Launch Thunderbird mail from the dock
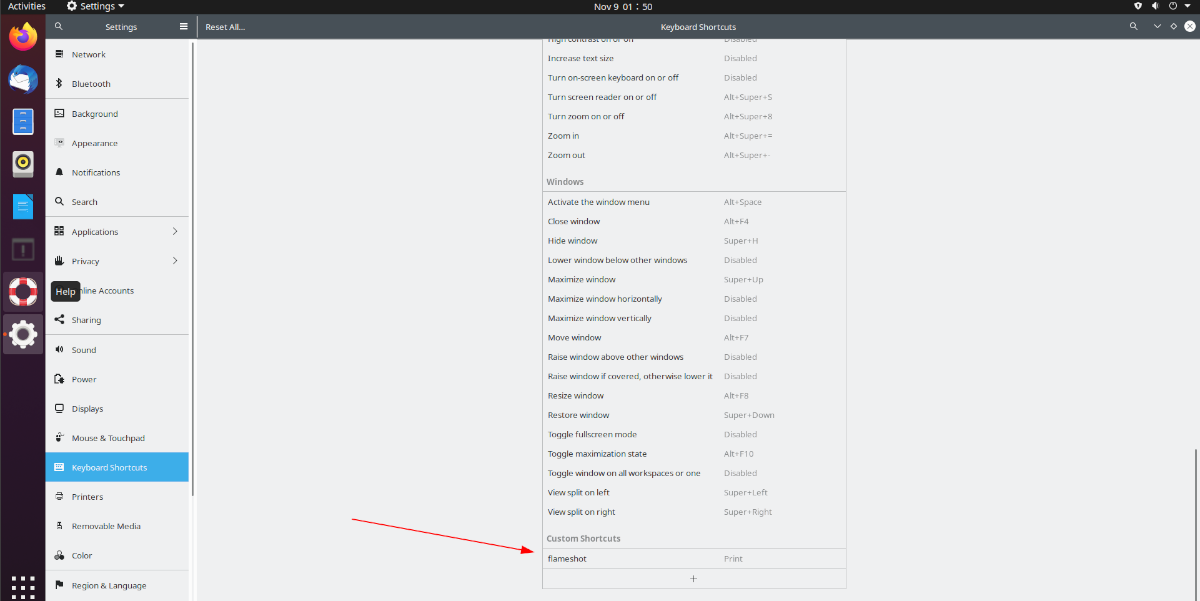 pyautogui.click(x=23, y=79)
